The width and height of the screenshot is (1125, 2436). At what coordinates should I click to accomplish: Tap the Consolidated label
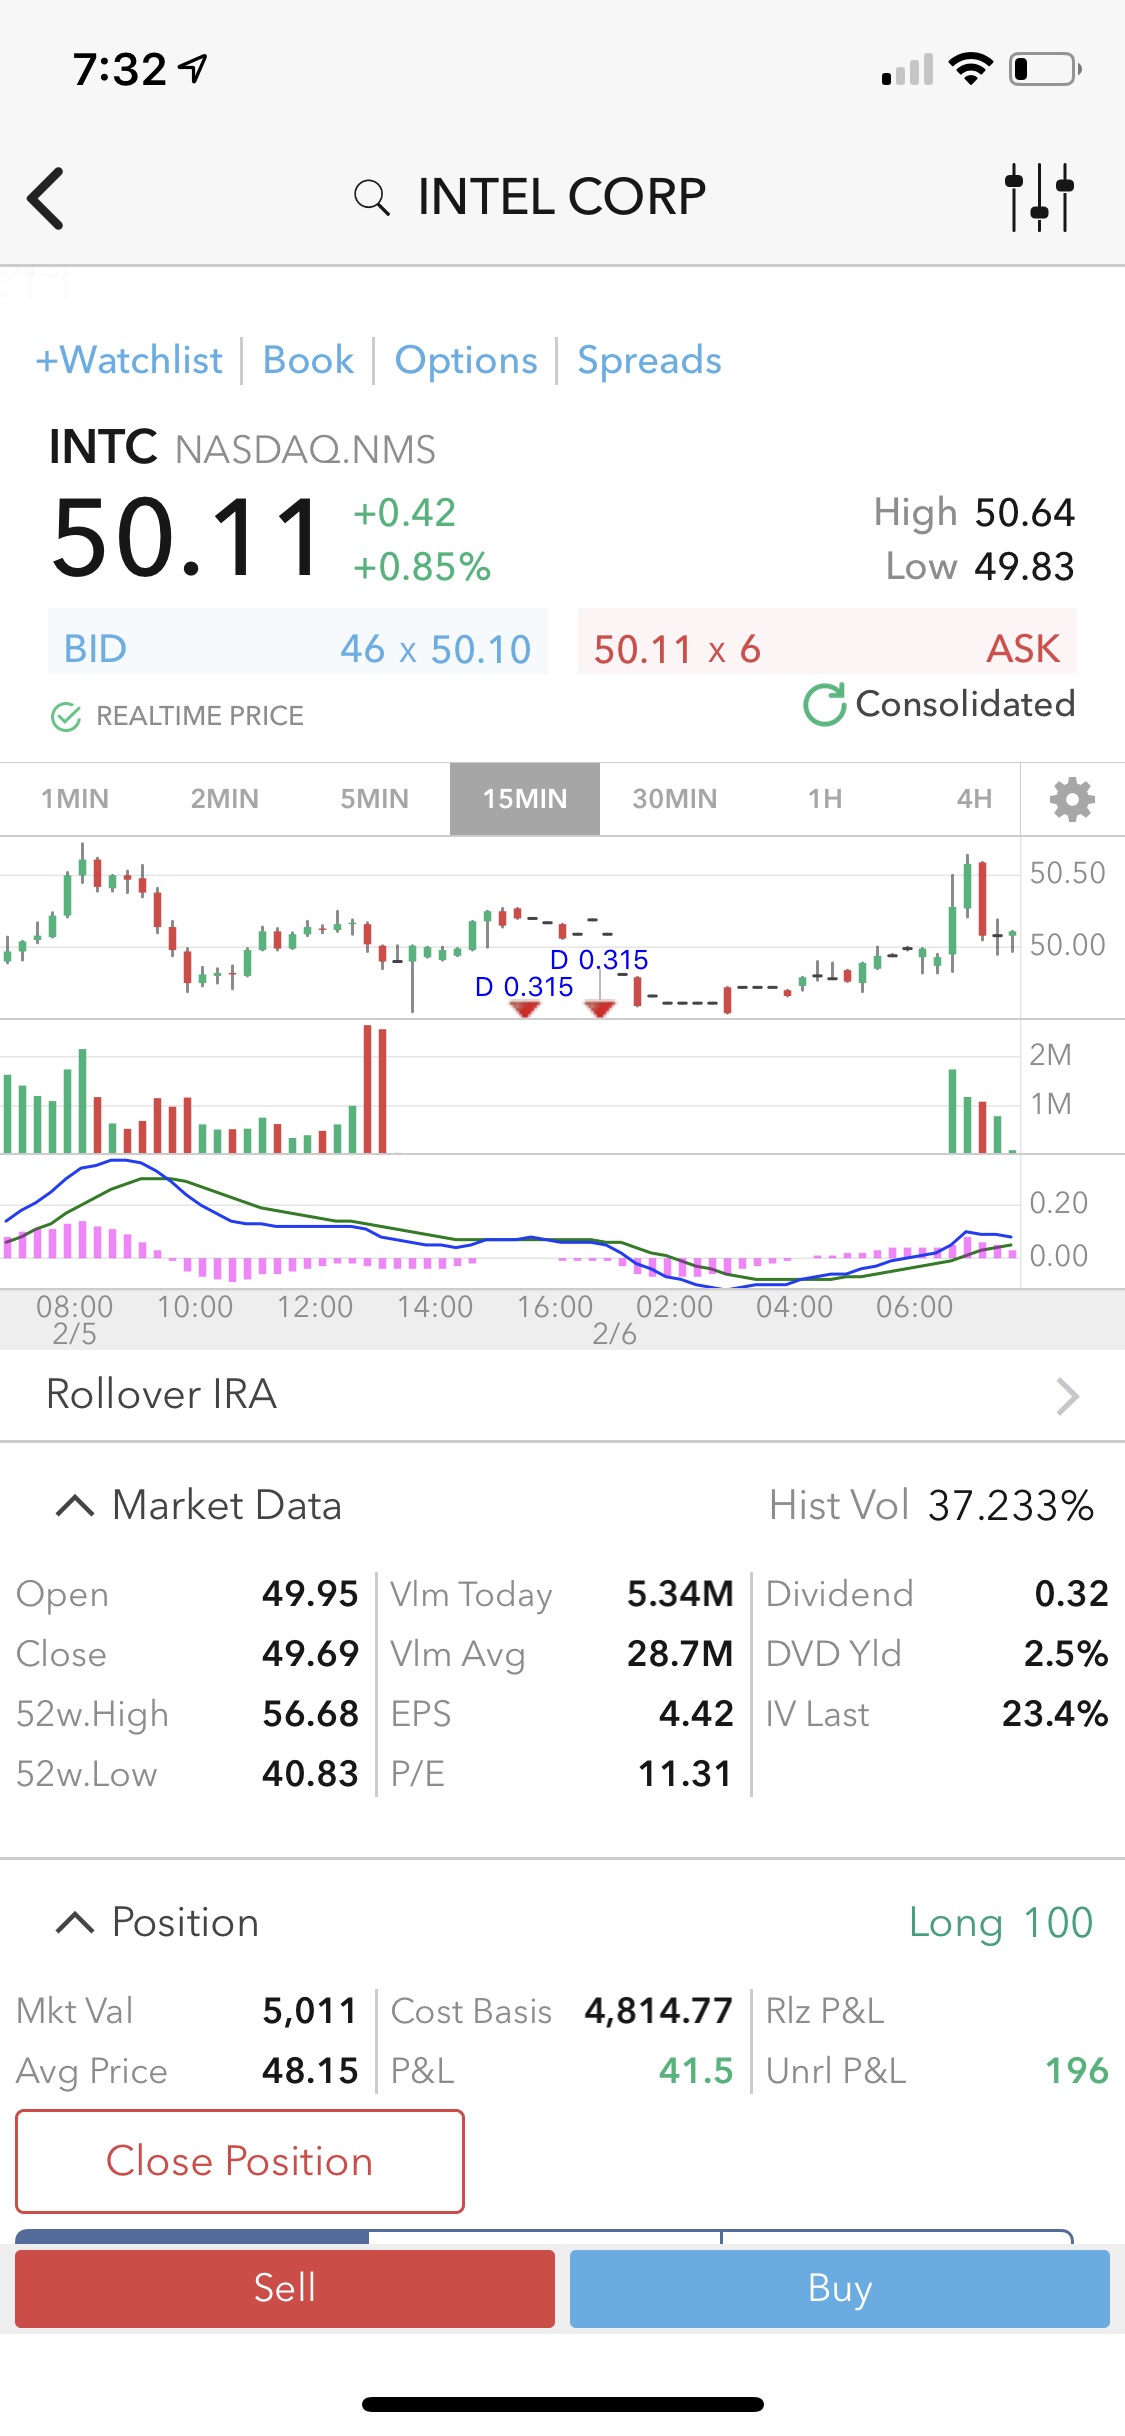coord(966,704)
